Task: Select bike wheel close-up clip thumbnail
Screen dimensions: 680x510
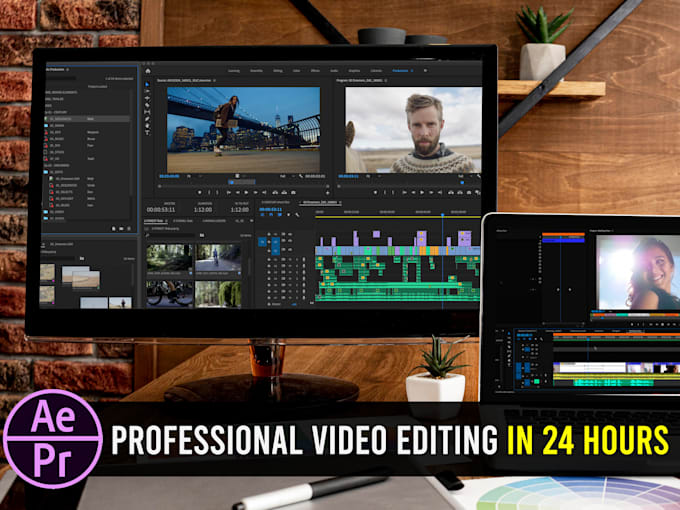Action: pyautogui.click(x=170, y=294)
